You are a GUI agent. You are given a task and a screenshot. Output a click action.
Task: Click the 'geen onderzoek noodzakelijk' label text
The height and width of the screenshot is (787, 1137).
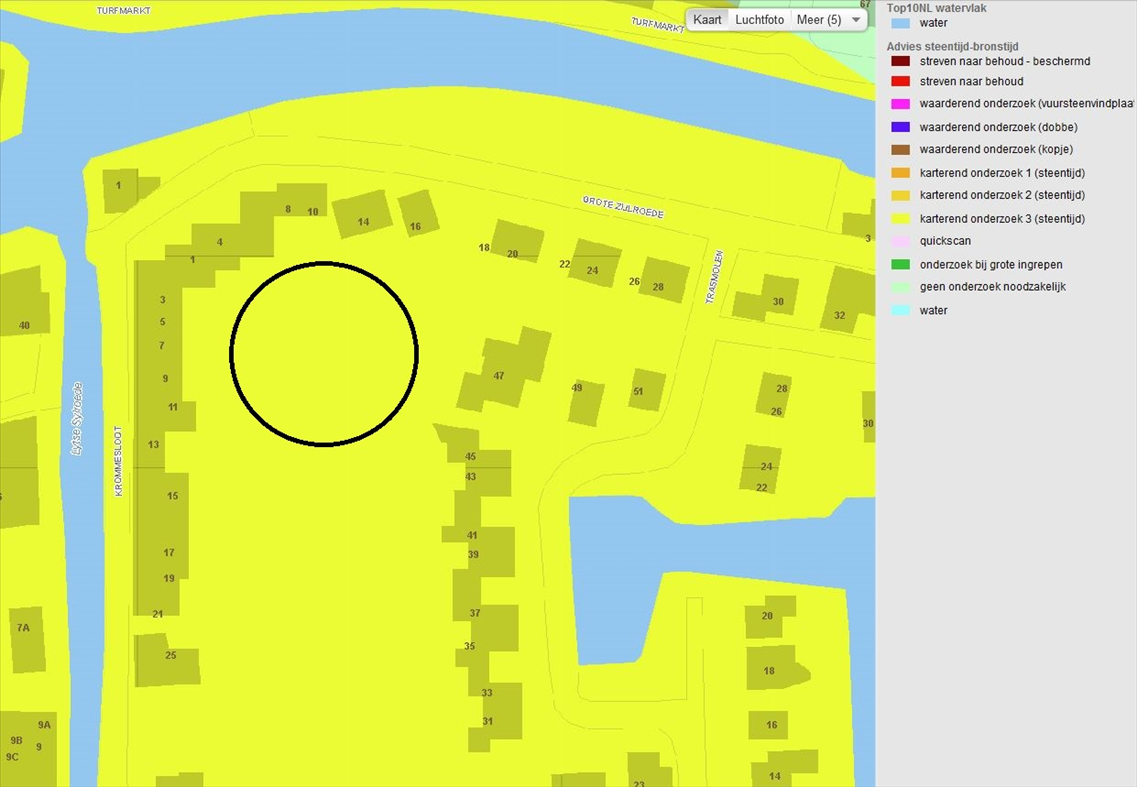(x=993, y=287)
